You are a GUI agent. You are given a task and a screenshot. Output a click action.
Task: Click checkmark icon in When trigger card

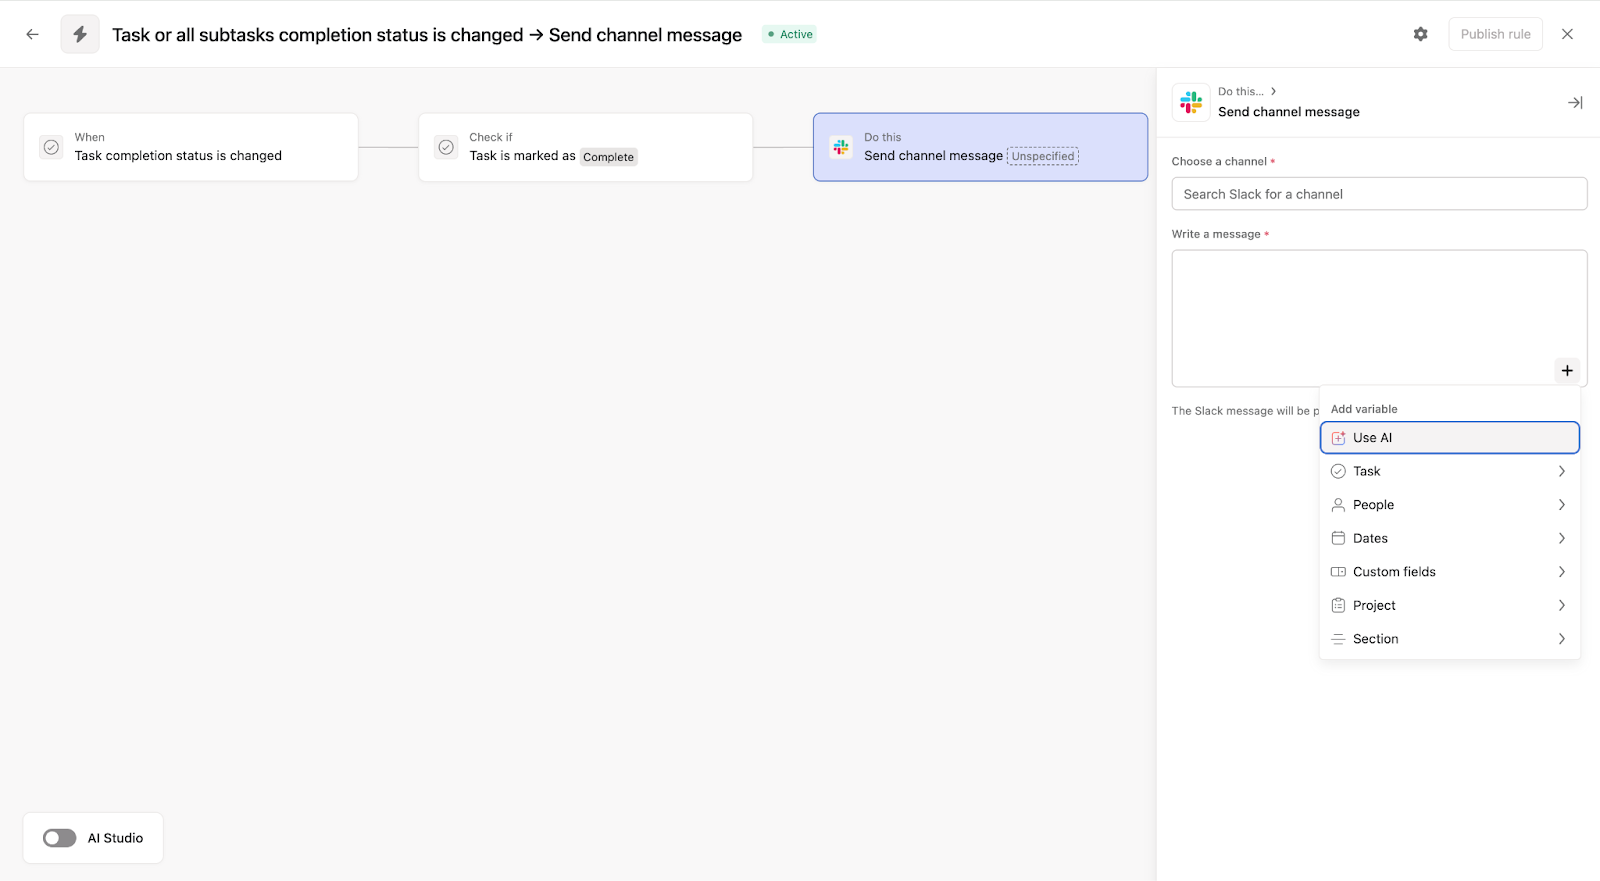(x=51, y=147)
